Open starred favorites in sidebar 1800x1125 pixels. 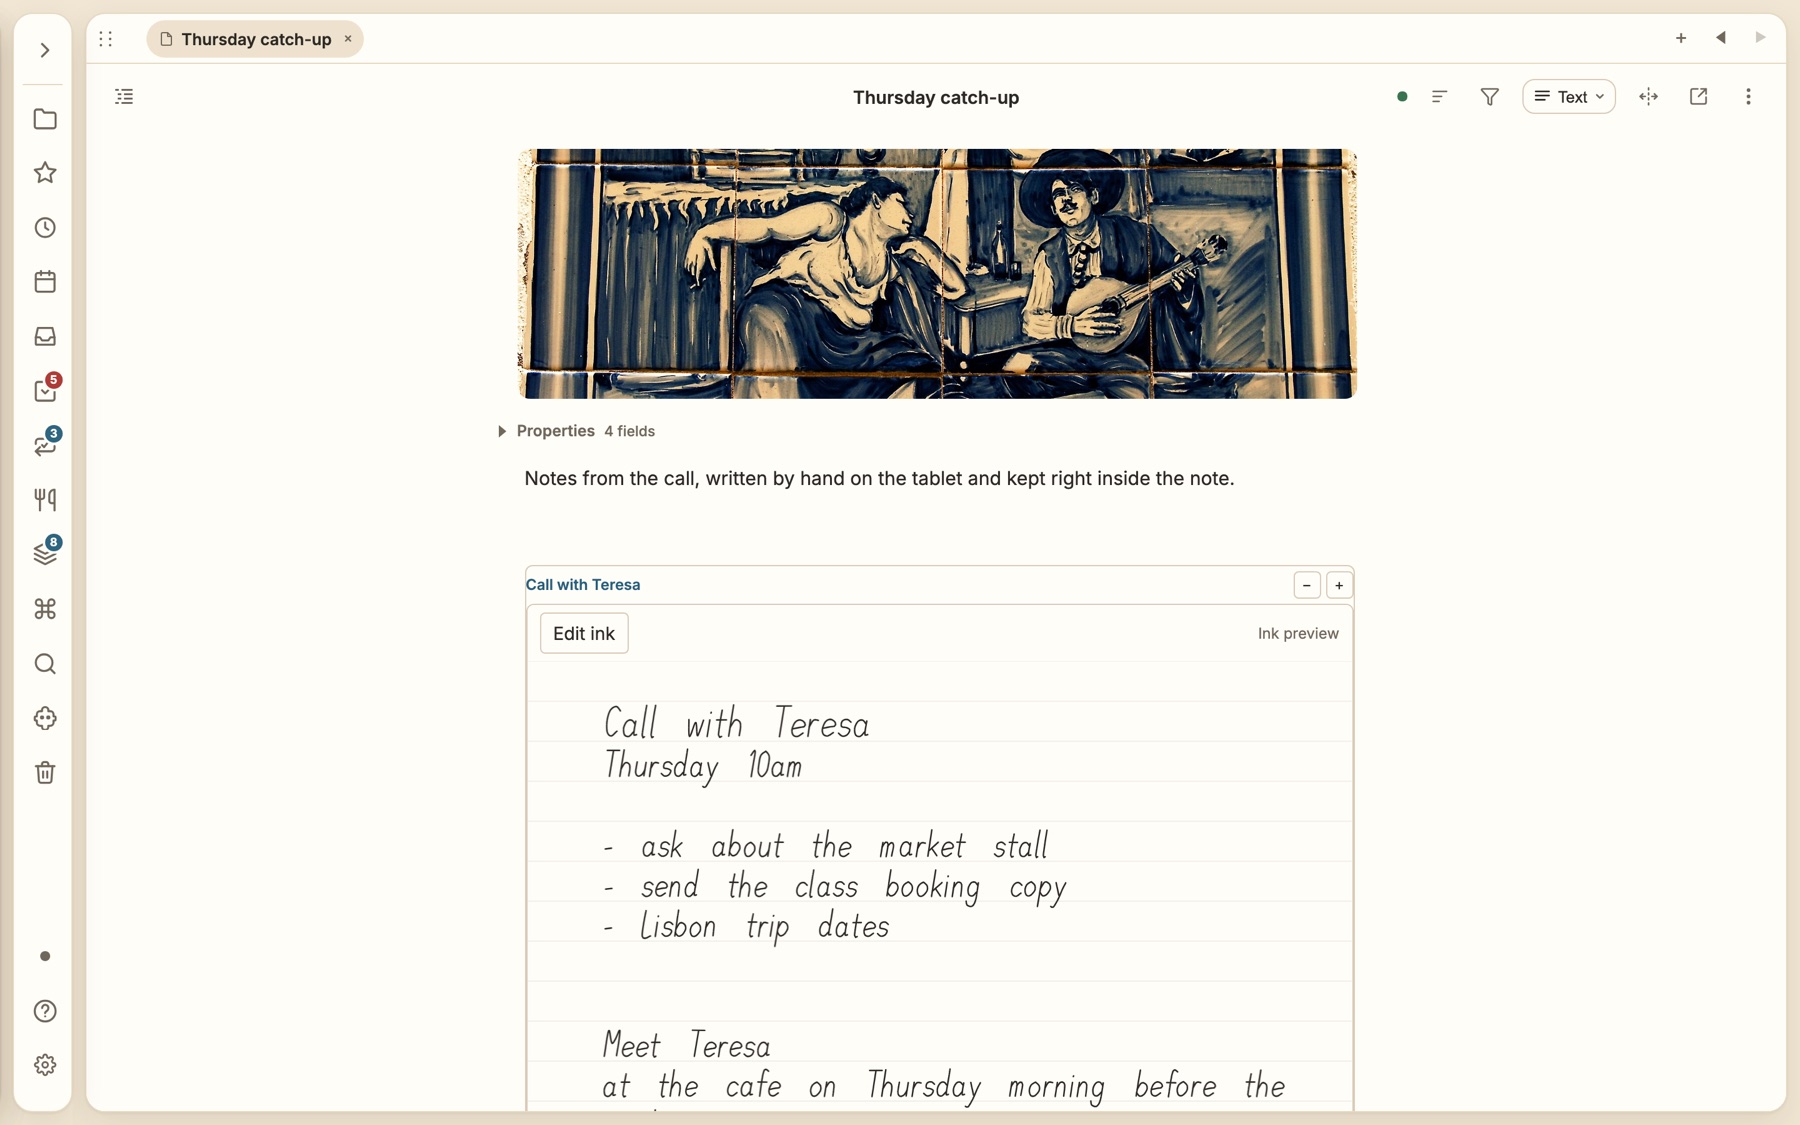click(45, 173)
